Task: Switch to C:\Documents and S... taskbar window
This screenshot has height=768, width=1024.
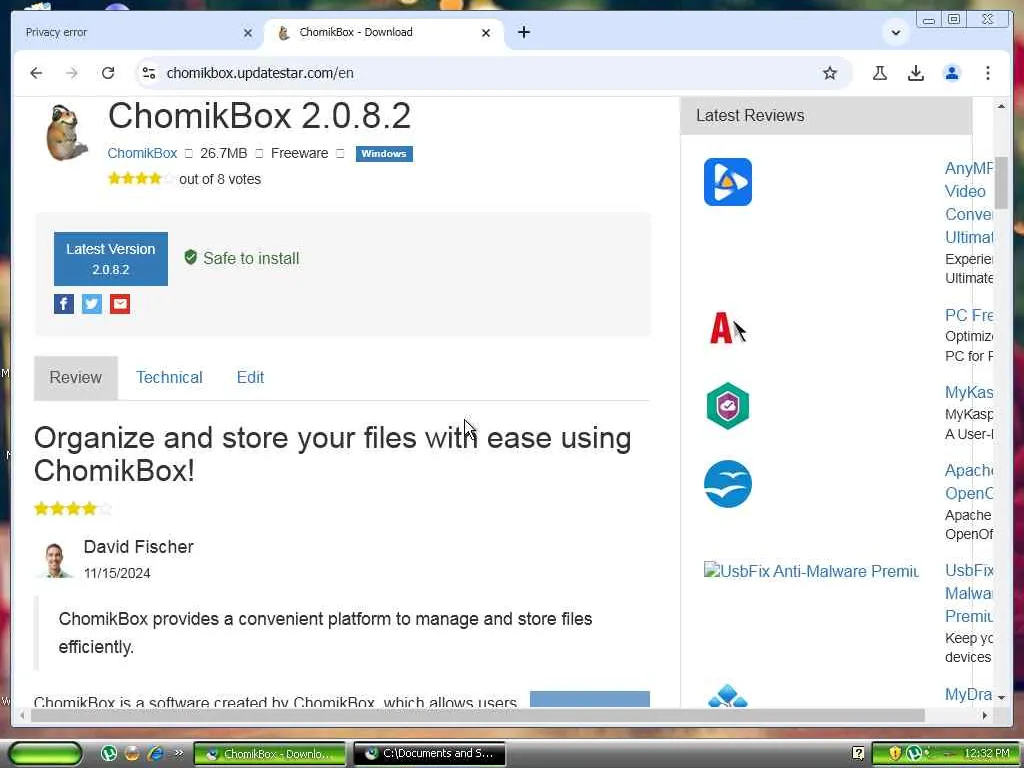Action: (x=429, y=754)
